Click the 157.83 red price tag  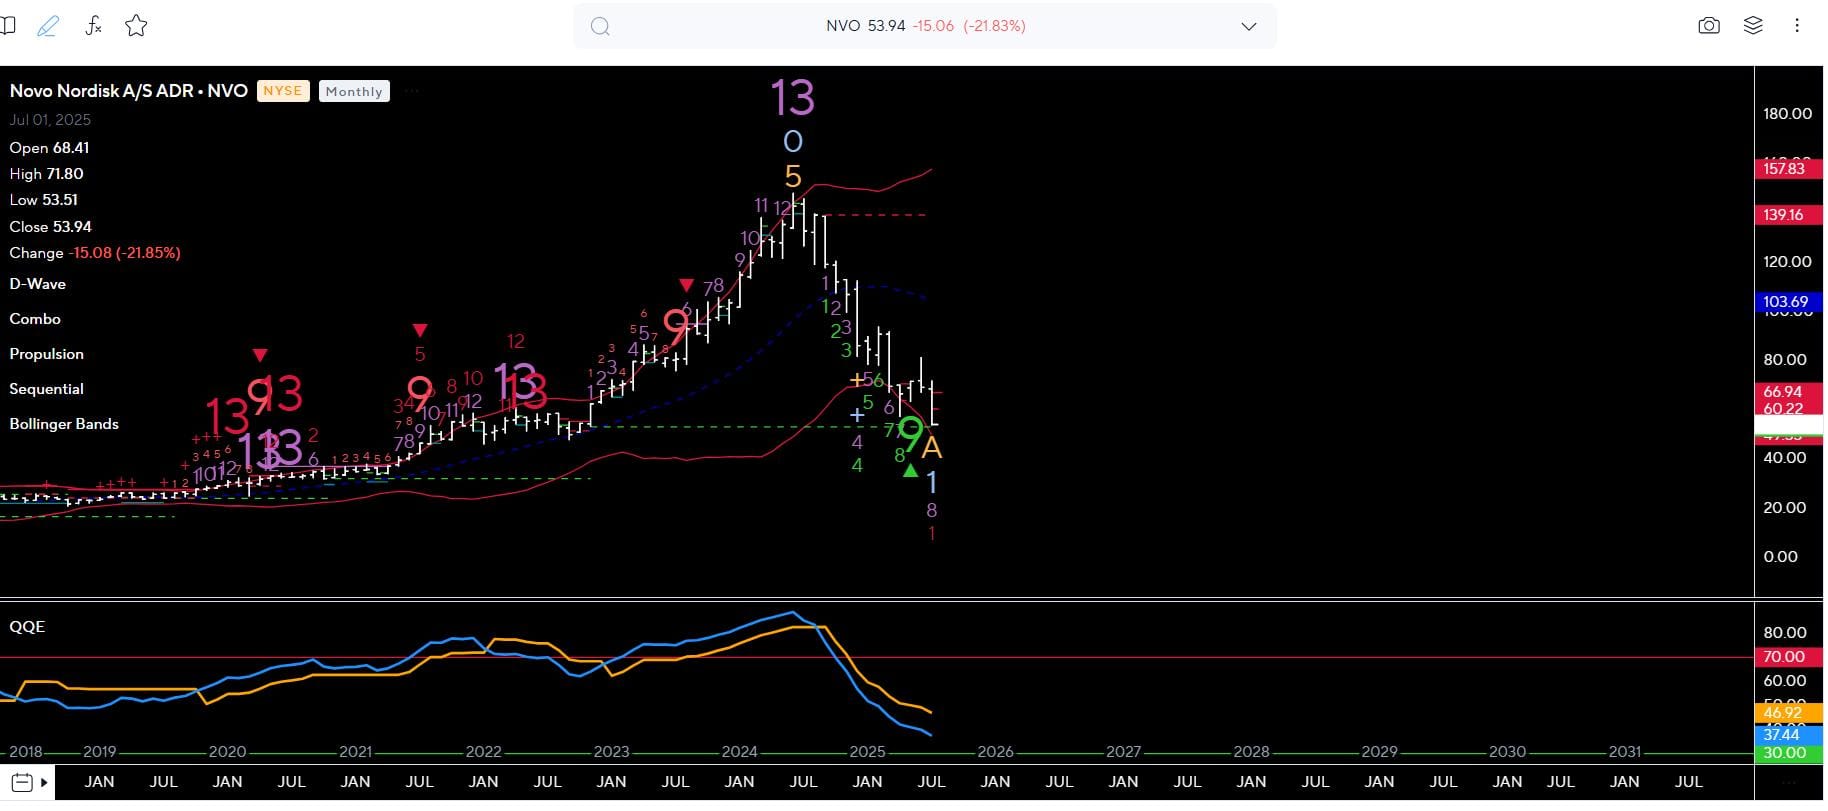point(1784,169)
